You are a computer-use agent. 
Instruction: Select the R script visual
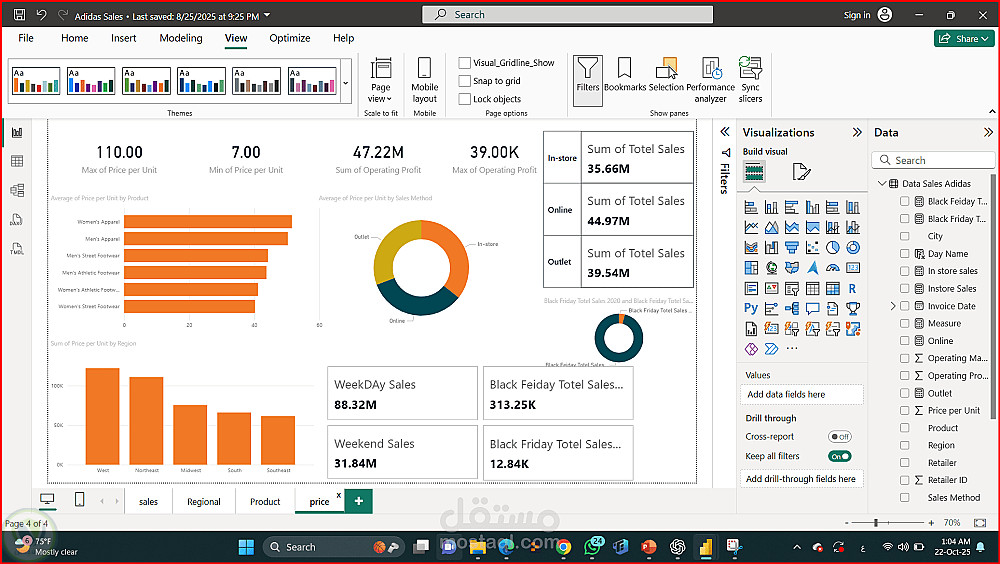pos(853,288)
